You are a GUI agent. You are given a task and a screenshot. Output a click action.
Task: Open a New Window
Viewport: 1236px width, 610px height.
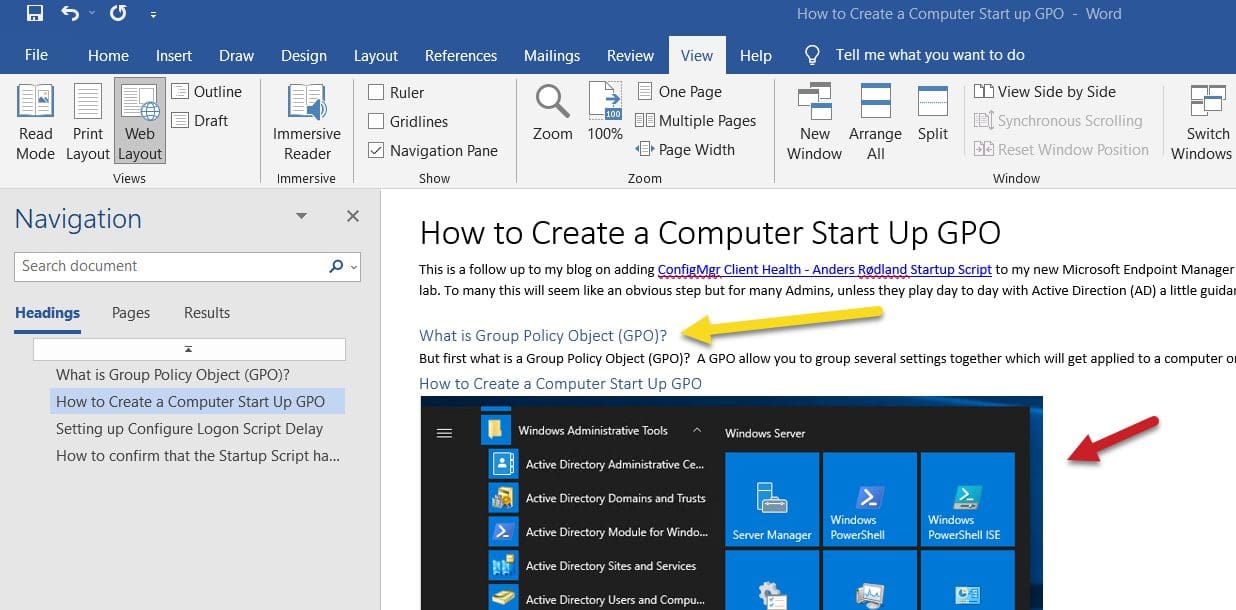point(814,122)
